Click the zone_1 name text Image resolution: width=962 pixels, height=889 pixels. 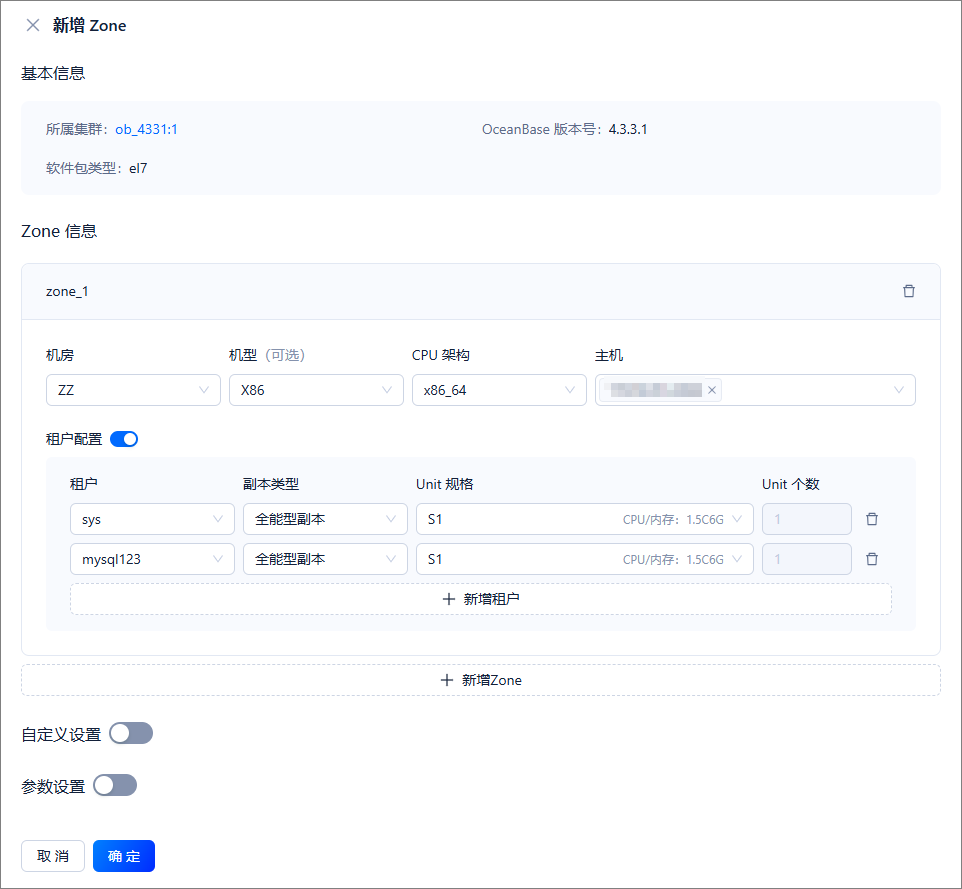click(67, 291)
